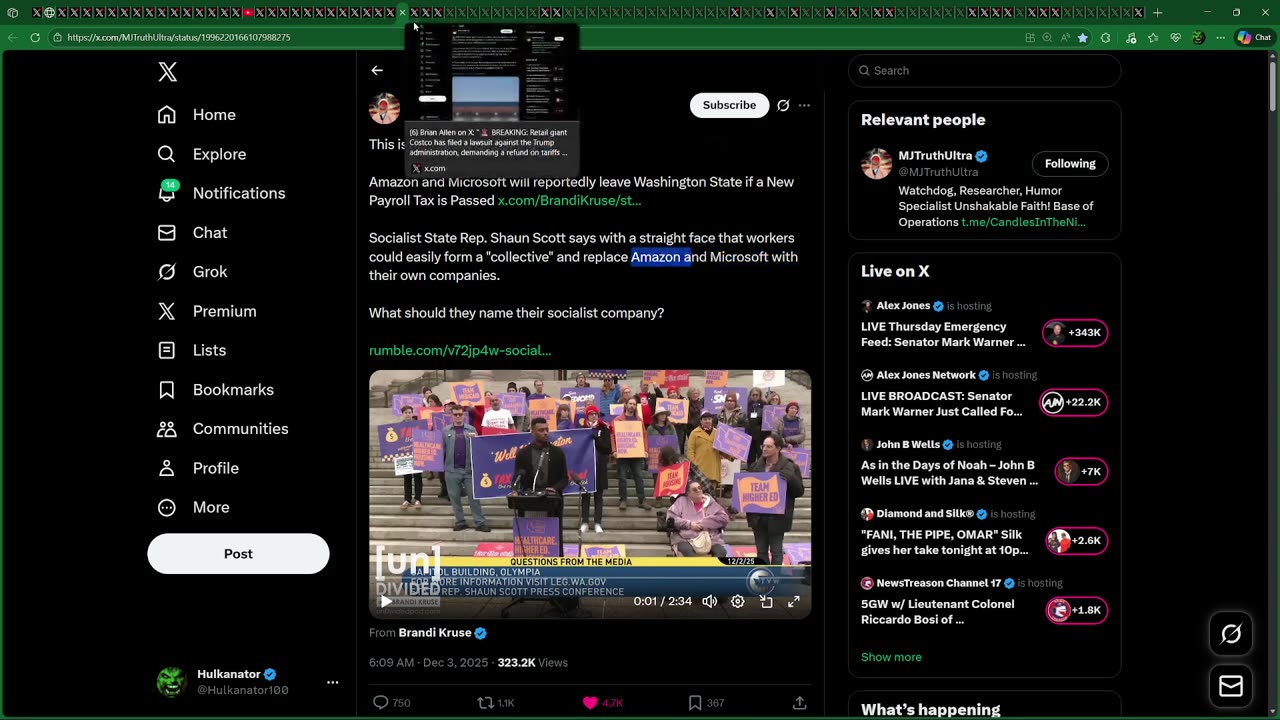Click the Grok explain icon next to Subscribe
1280x720 pixels.
[783, 105]
